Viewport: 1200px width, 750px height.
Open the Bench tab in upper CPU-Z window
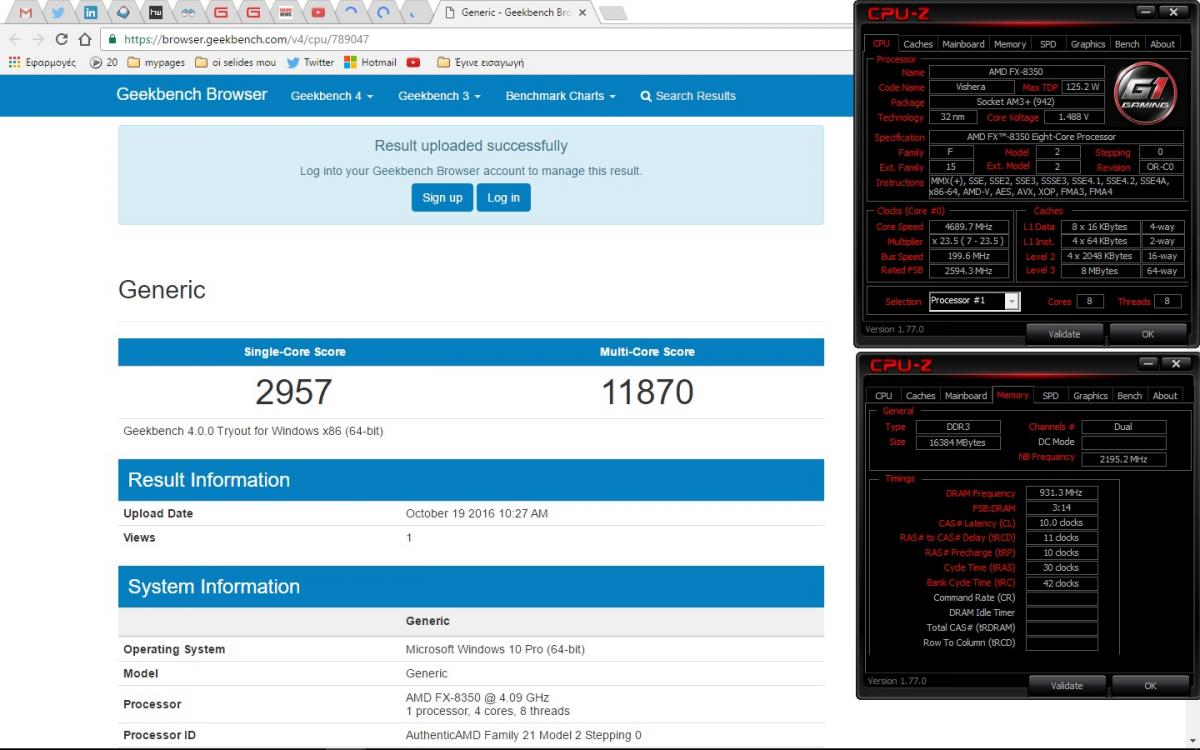click(1127, 44)
